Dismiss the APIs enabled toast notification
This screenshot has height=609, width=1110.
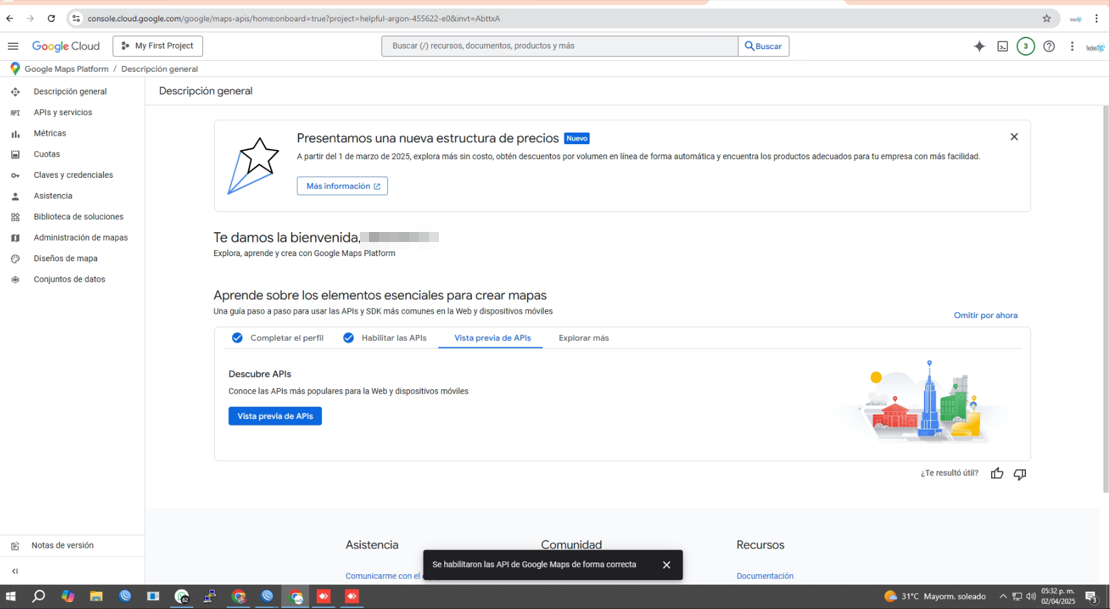666,565
